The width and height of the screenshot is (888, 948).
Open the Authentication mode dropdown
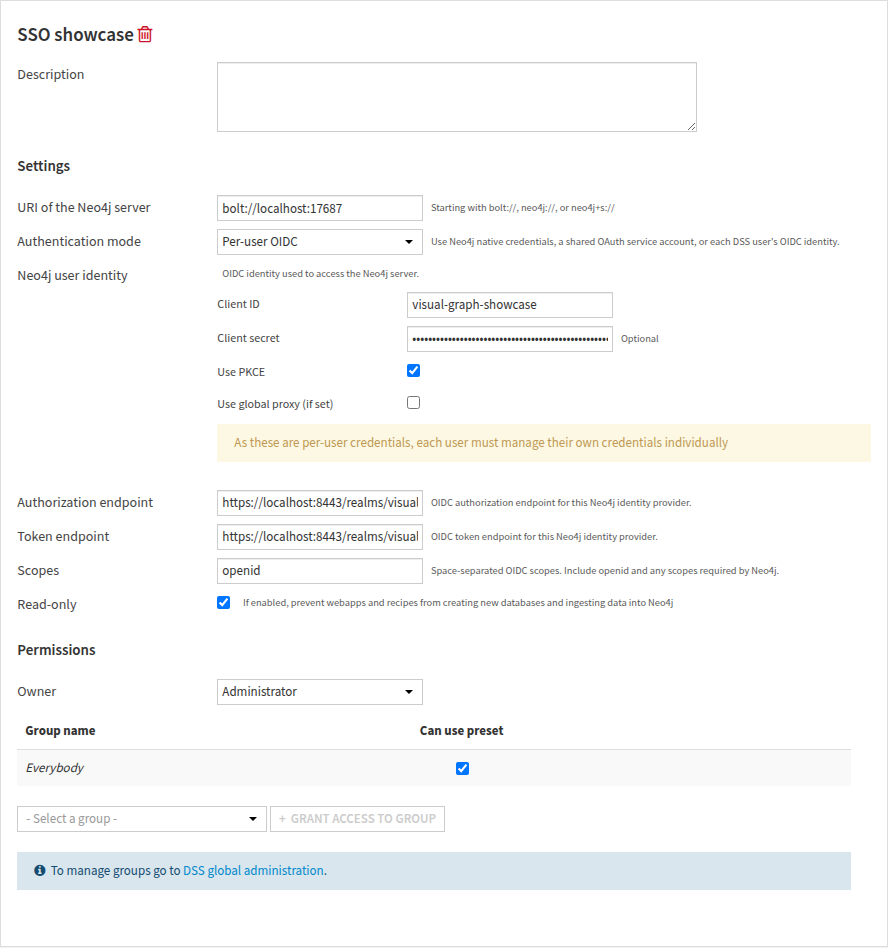tap(320, 242)
